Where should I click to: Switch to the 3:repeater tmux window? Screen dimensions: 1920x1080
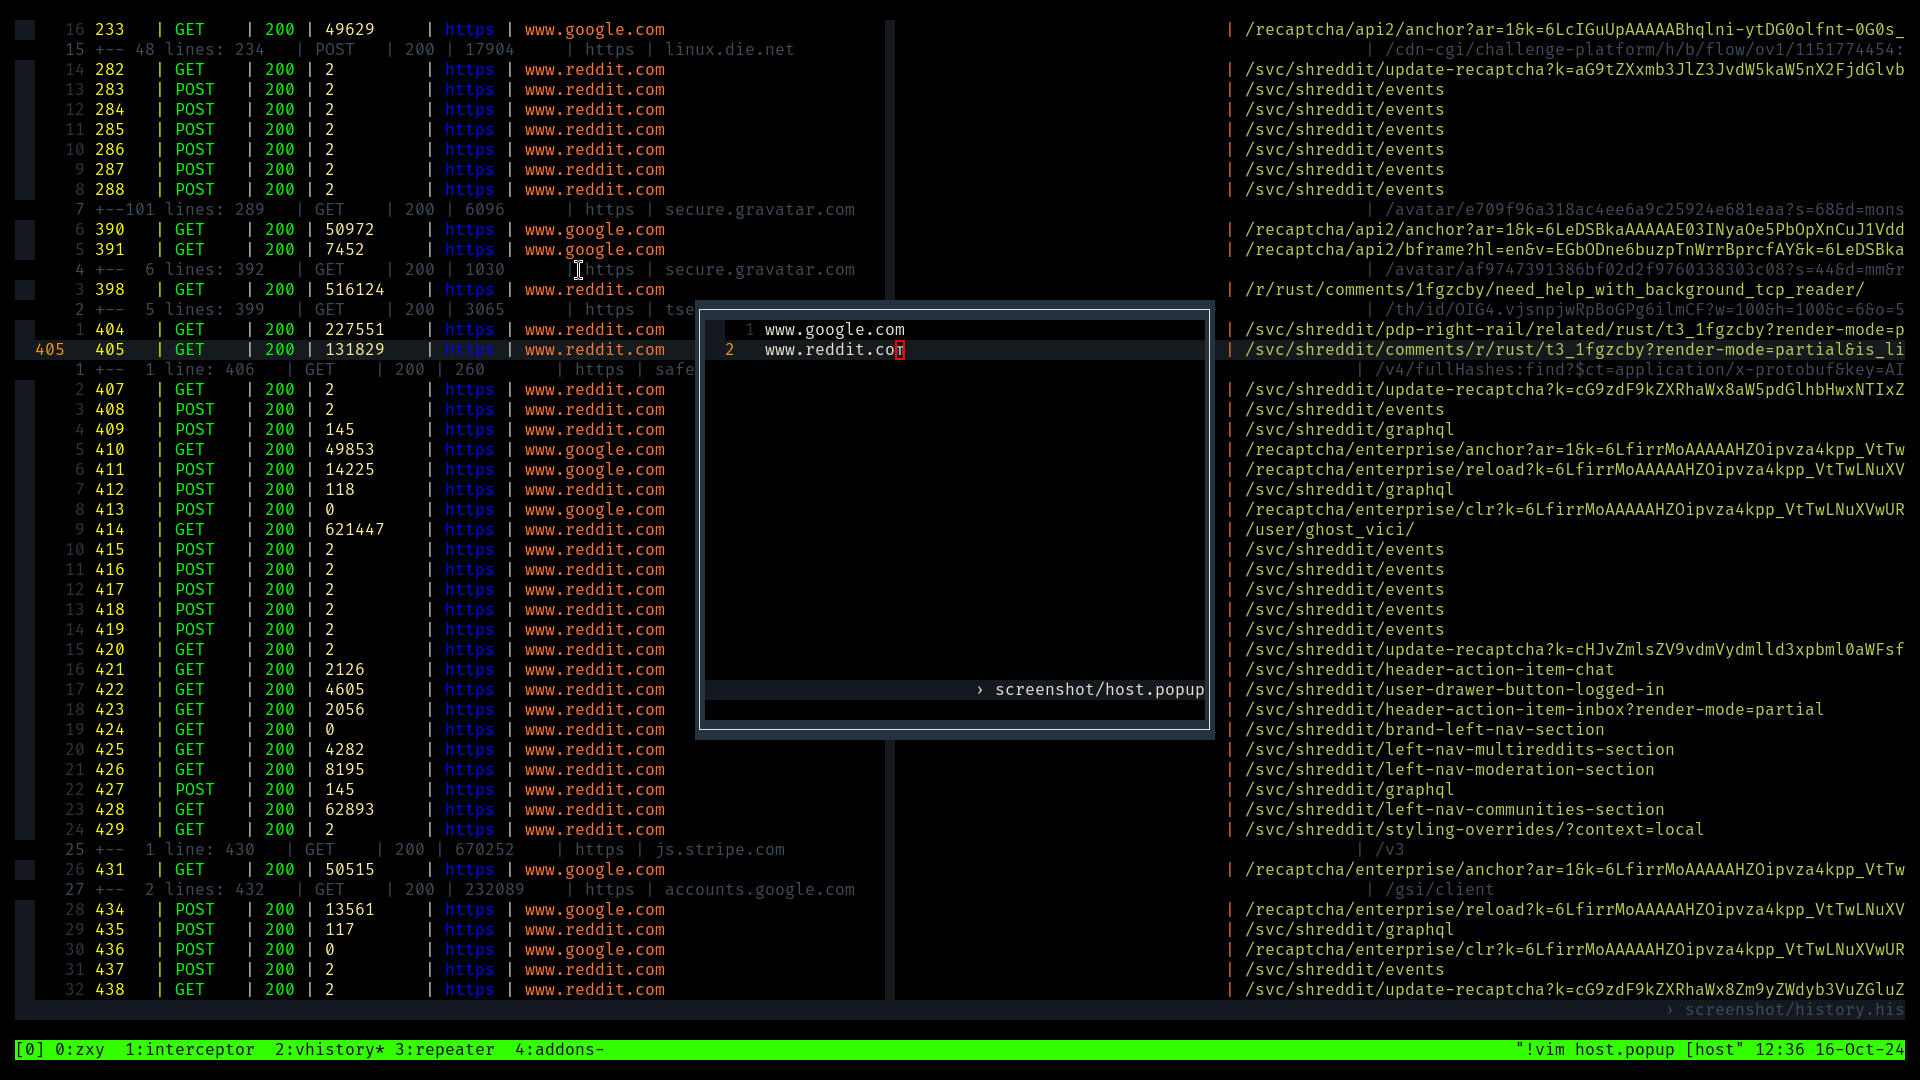point(444,1049)
